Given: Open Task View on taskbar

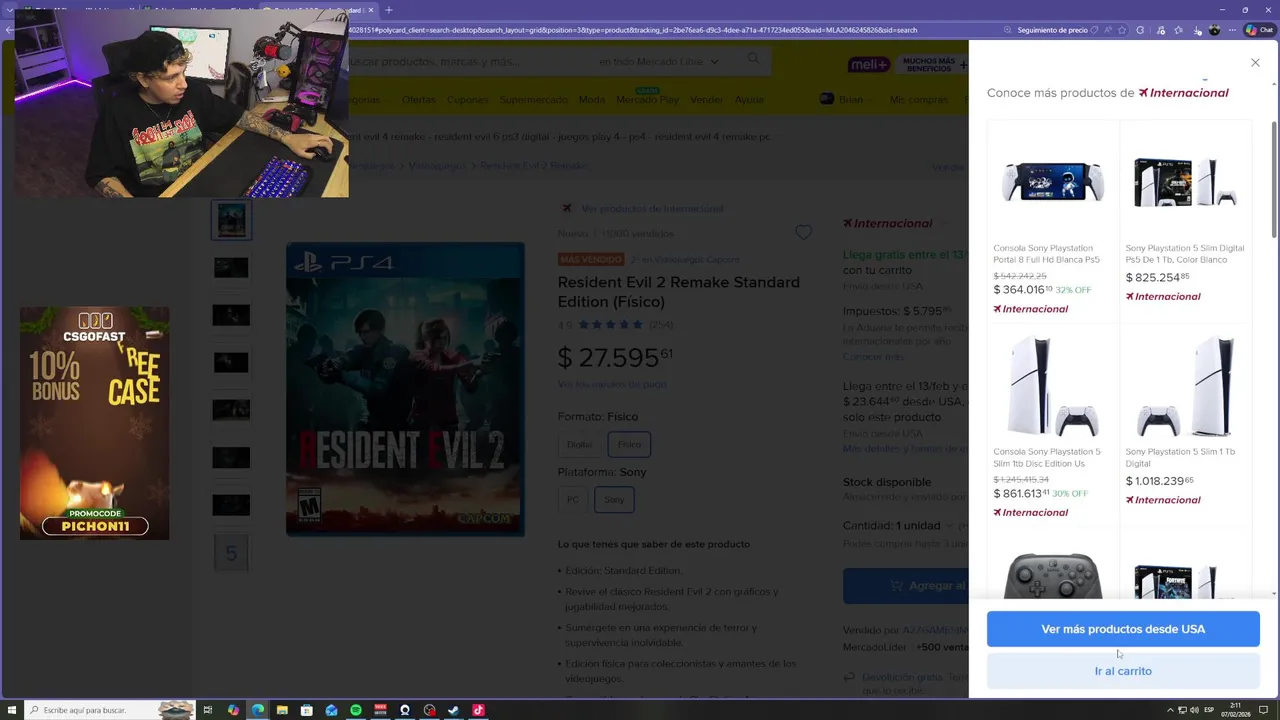Looking at the screenshot, I should [208, 710].
